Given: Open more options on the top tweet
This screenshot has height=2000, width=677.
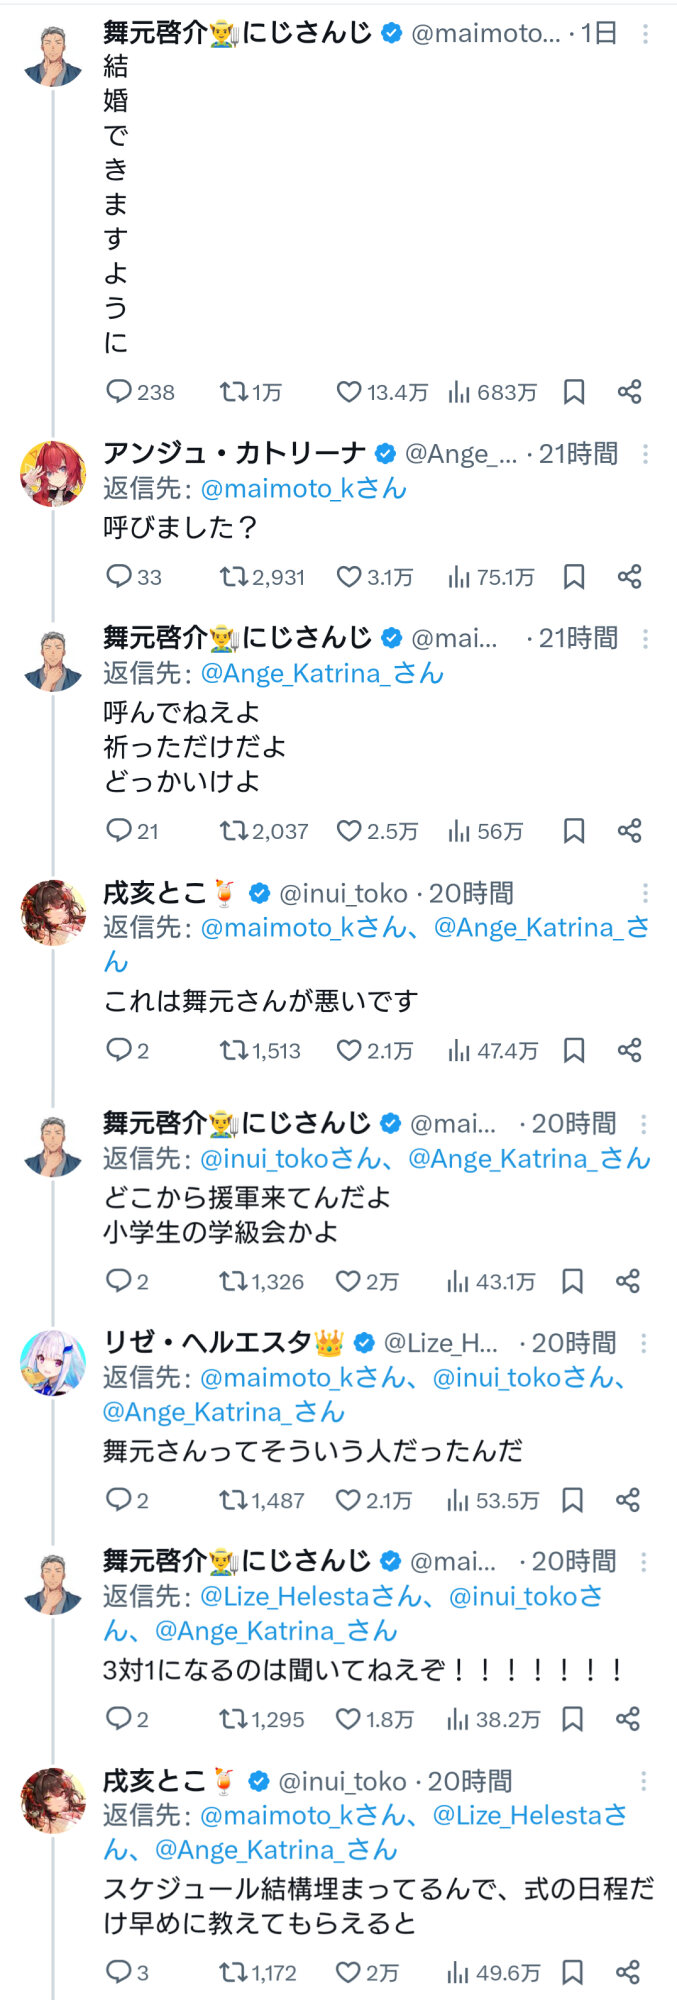Looking at the screenshot, I should coord(645,35).
